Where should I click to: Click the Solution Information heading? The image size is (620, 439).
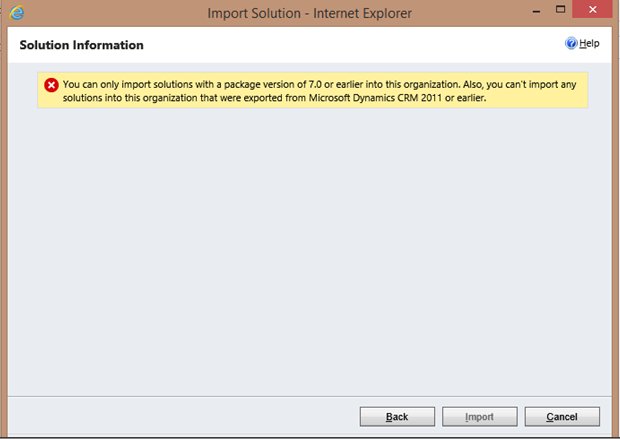(81, 46)
